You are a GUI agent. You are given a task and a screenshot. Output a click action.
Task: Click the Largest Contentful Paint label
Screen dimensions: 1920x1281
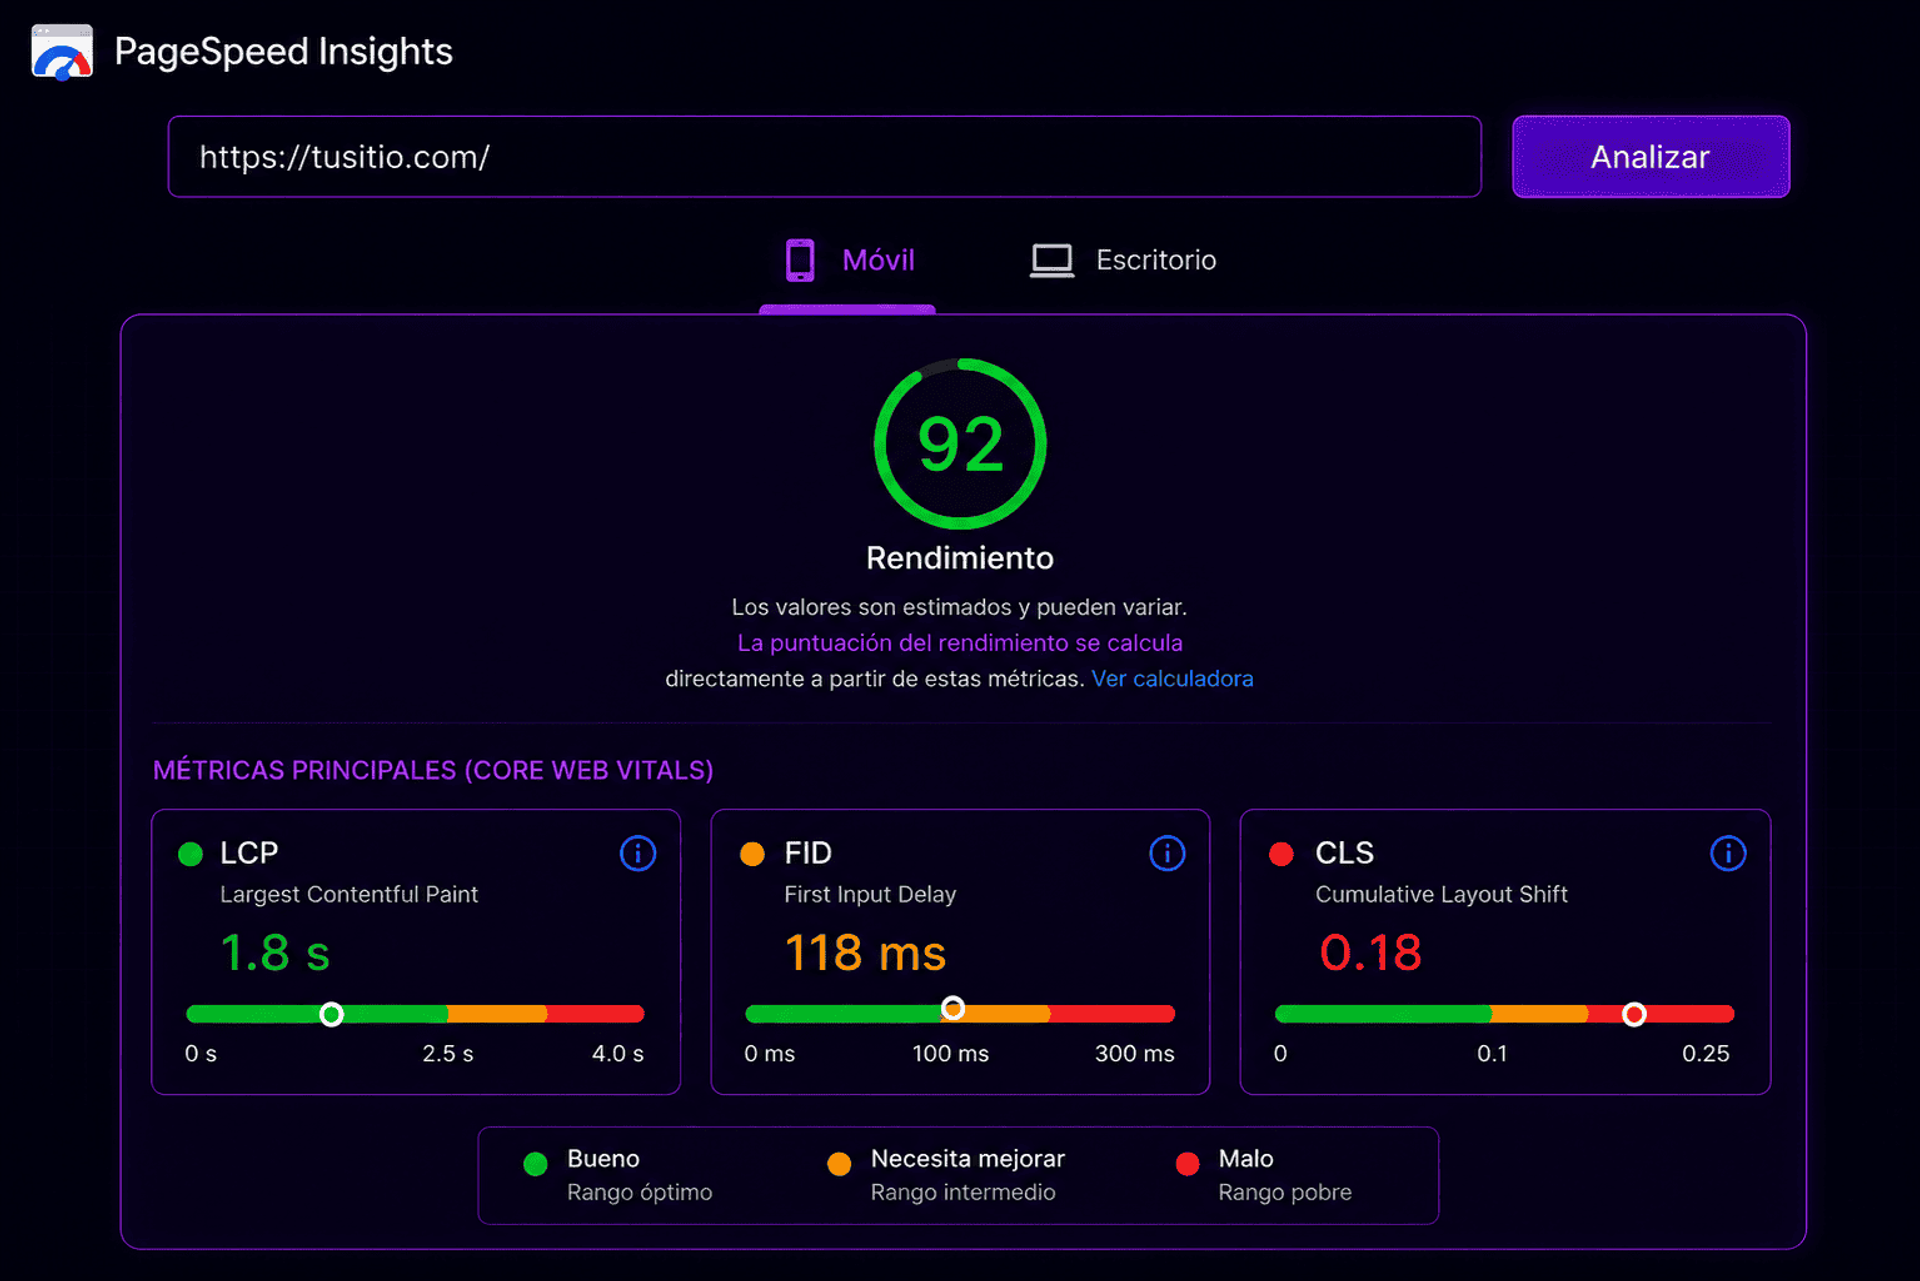[x=349, y=894]
